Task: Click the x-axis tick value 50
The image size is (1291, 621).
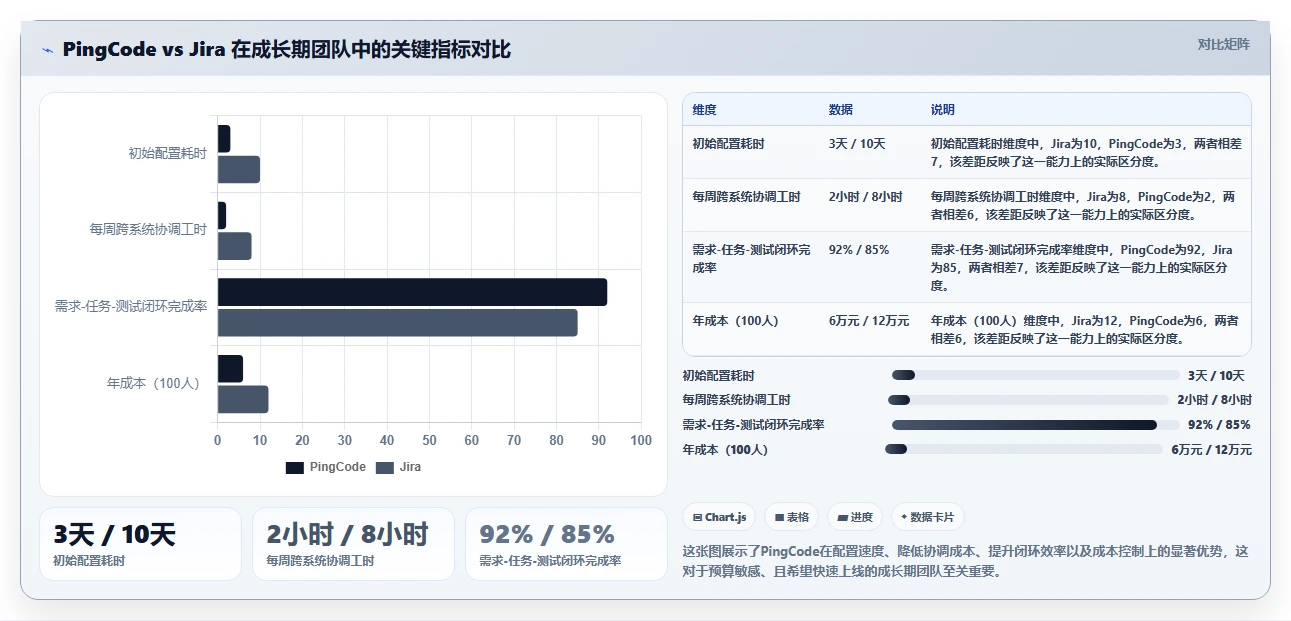Action: click(429, 441)
